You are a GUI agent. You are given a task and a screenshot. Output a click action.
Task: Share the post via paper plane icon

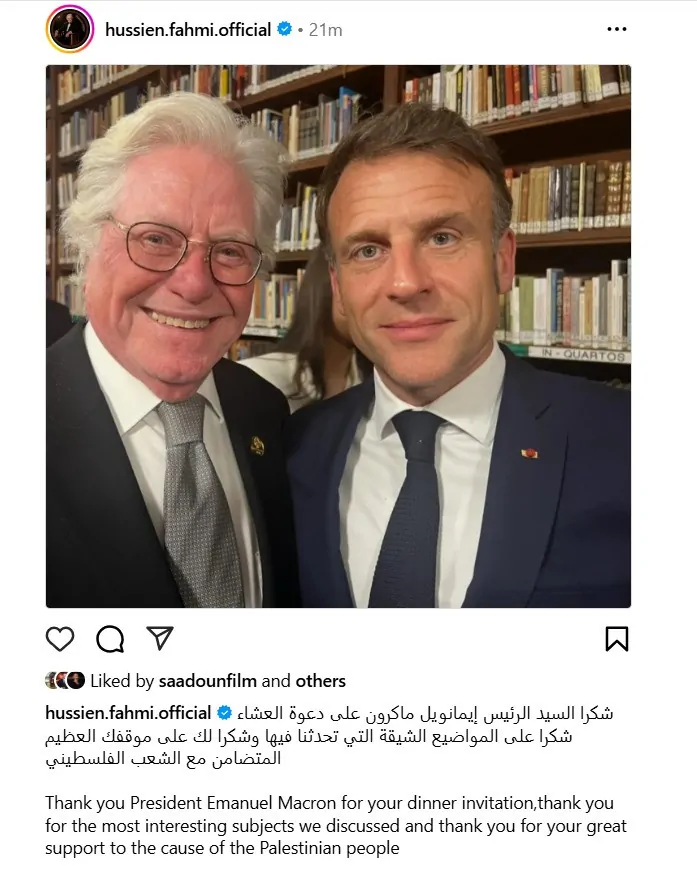[160, 638]
